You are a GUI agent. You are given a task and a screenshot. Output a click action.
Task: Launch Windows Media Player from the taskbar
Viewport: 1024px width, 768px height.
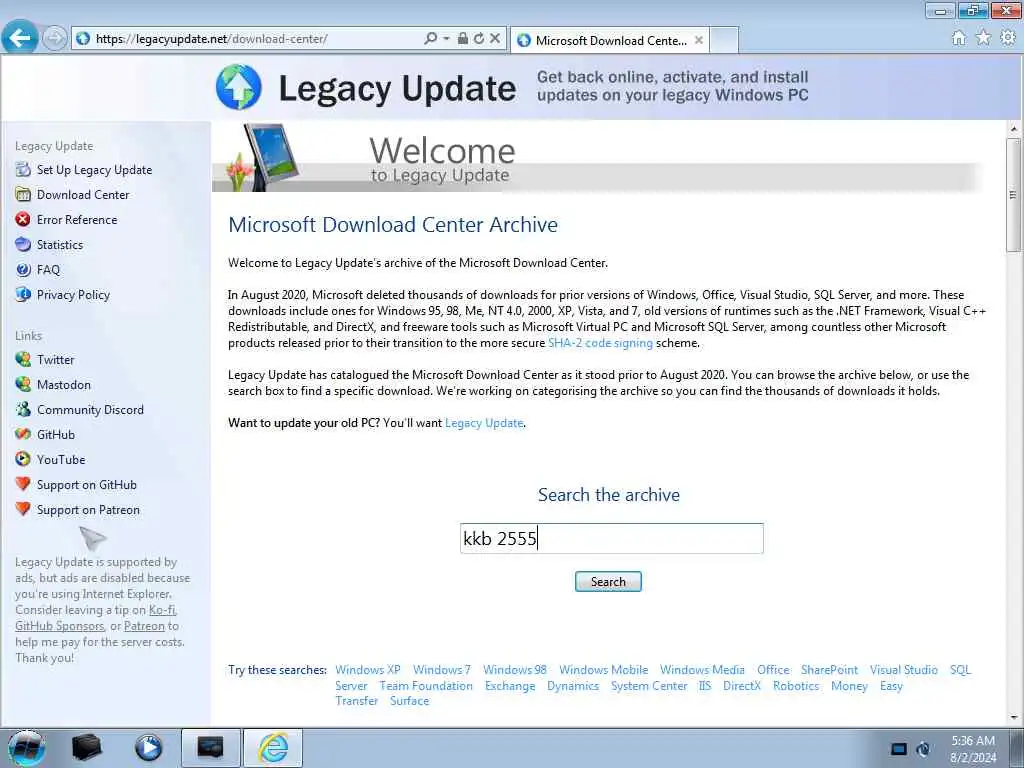148,748
